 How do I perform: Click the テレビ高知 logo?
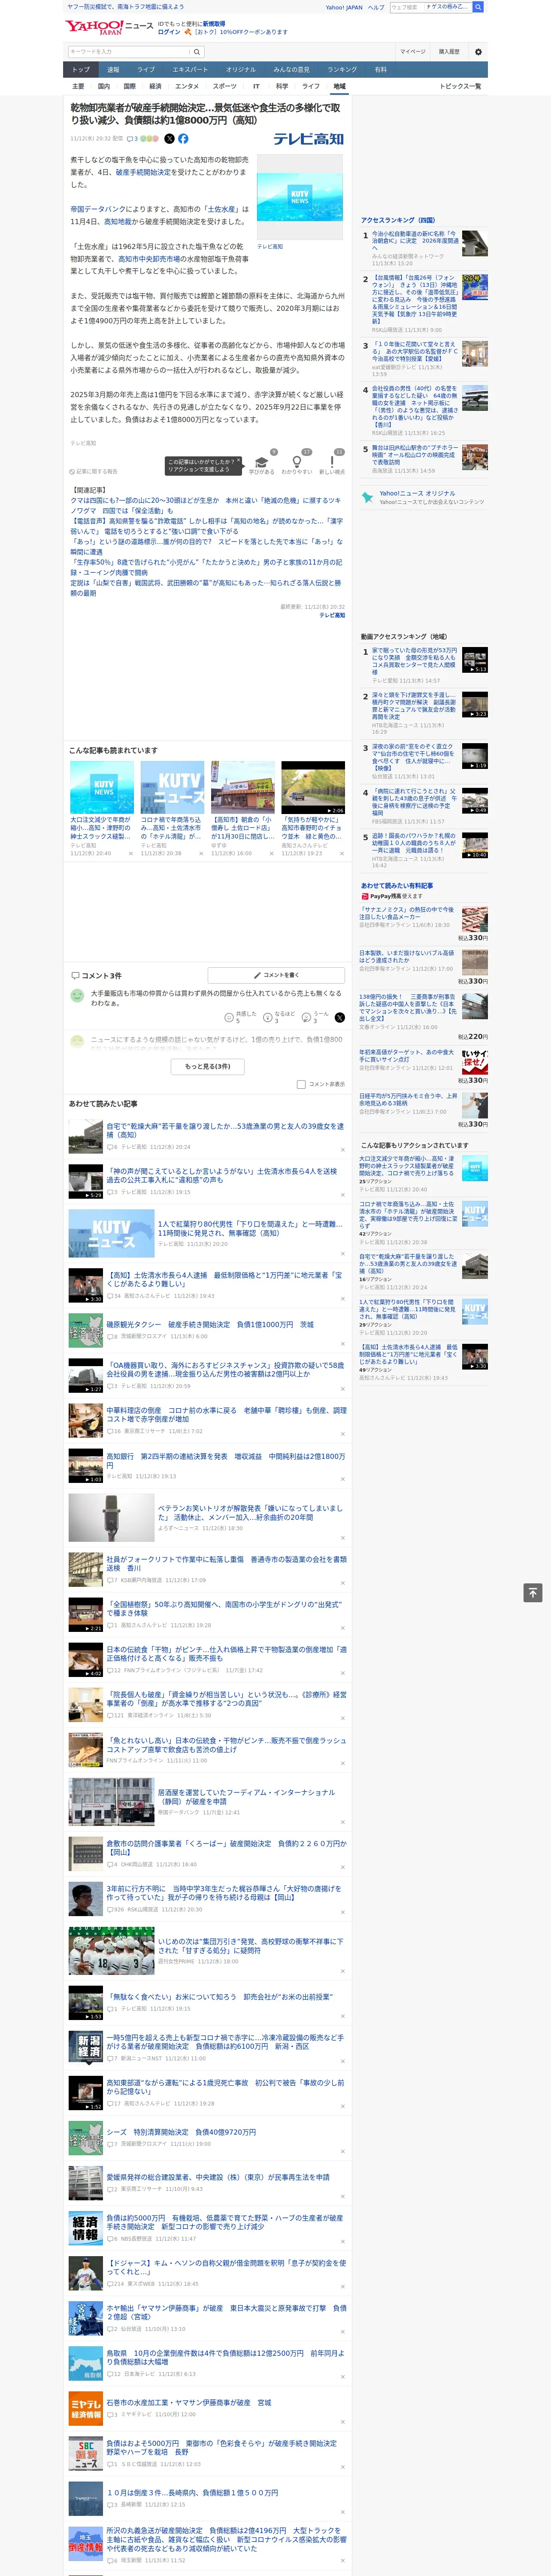coord(309,139)
